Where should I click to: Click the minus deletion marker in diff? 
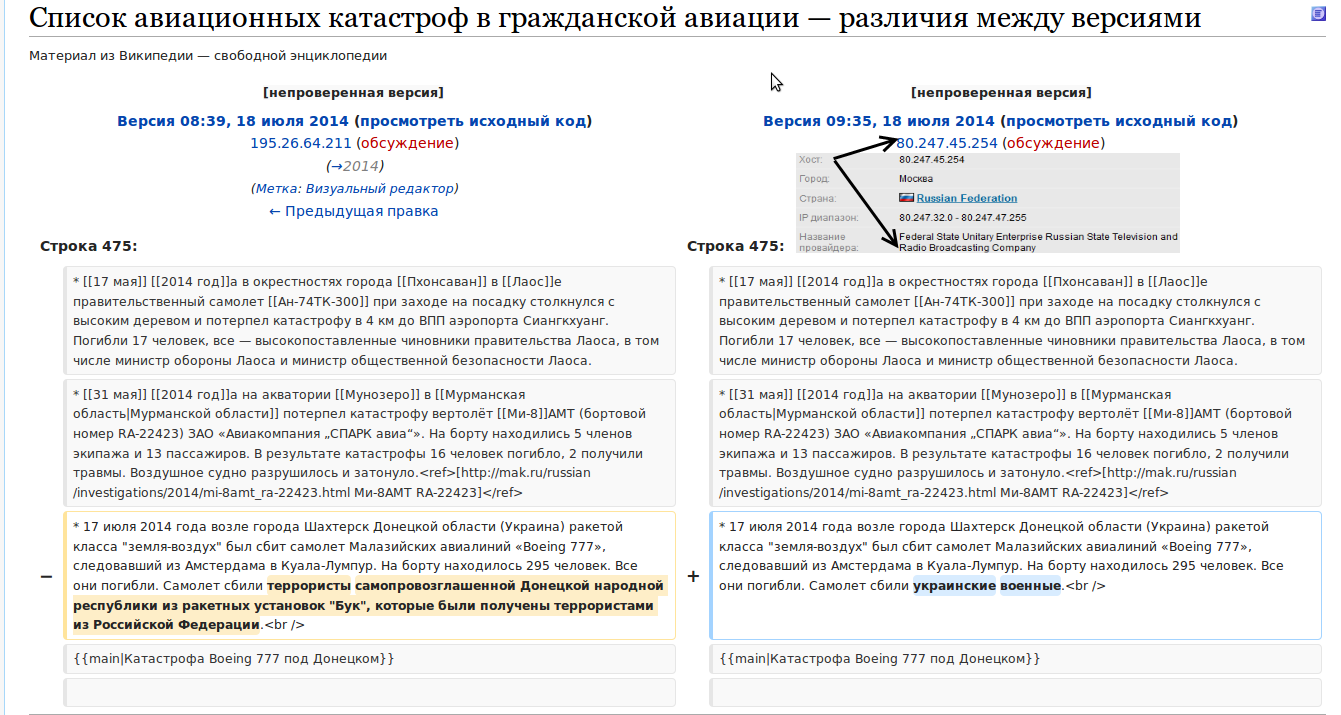46,576
